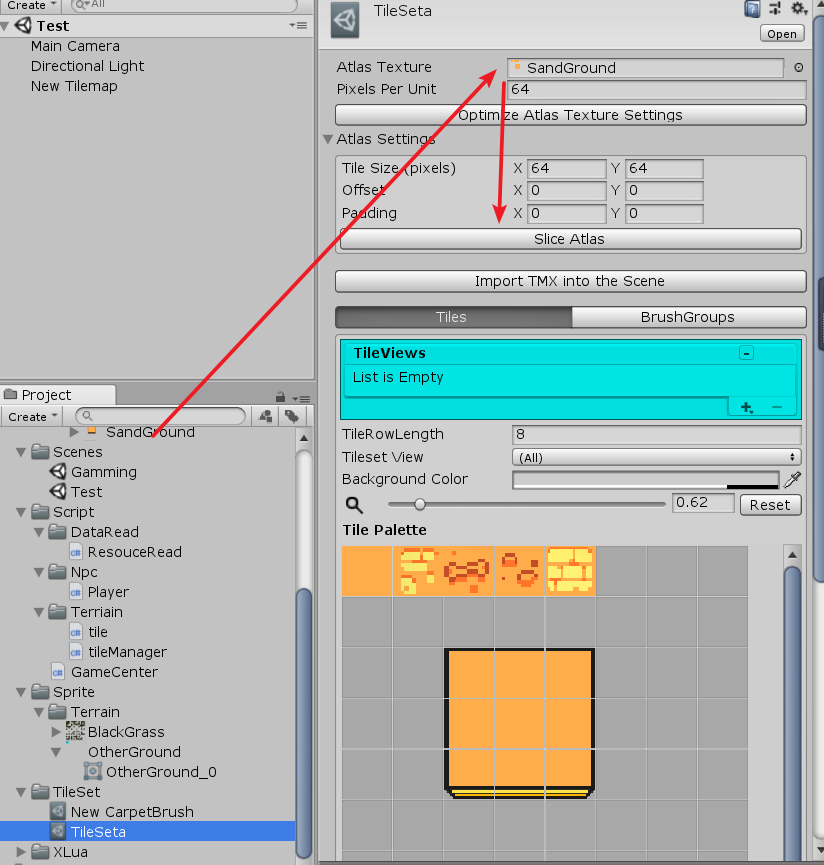The width and height of the screenshot is (824, 865).
Task: Click the Slice Atlas button
Action: tap(569, 239)
